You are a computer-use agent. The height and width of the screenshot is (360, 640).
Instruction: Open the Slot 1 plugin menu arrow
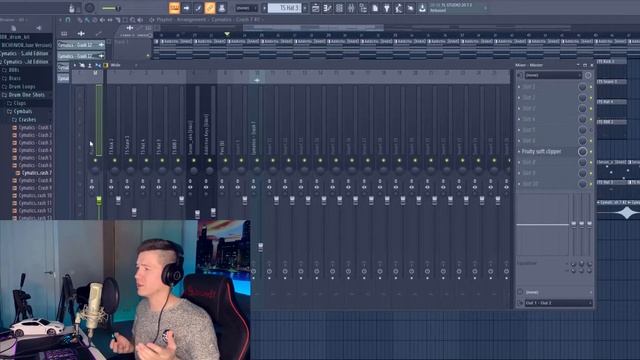point(519,87)
